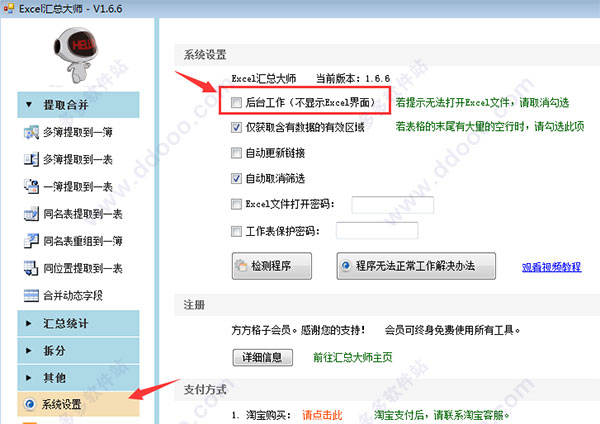The image size is (600, 424).
Task: Focus Excel文件打开密码 input field
Action: click(x=393, y=205)
